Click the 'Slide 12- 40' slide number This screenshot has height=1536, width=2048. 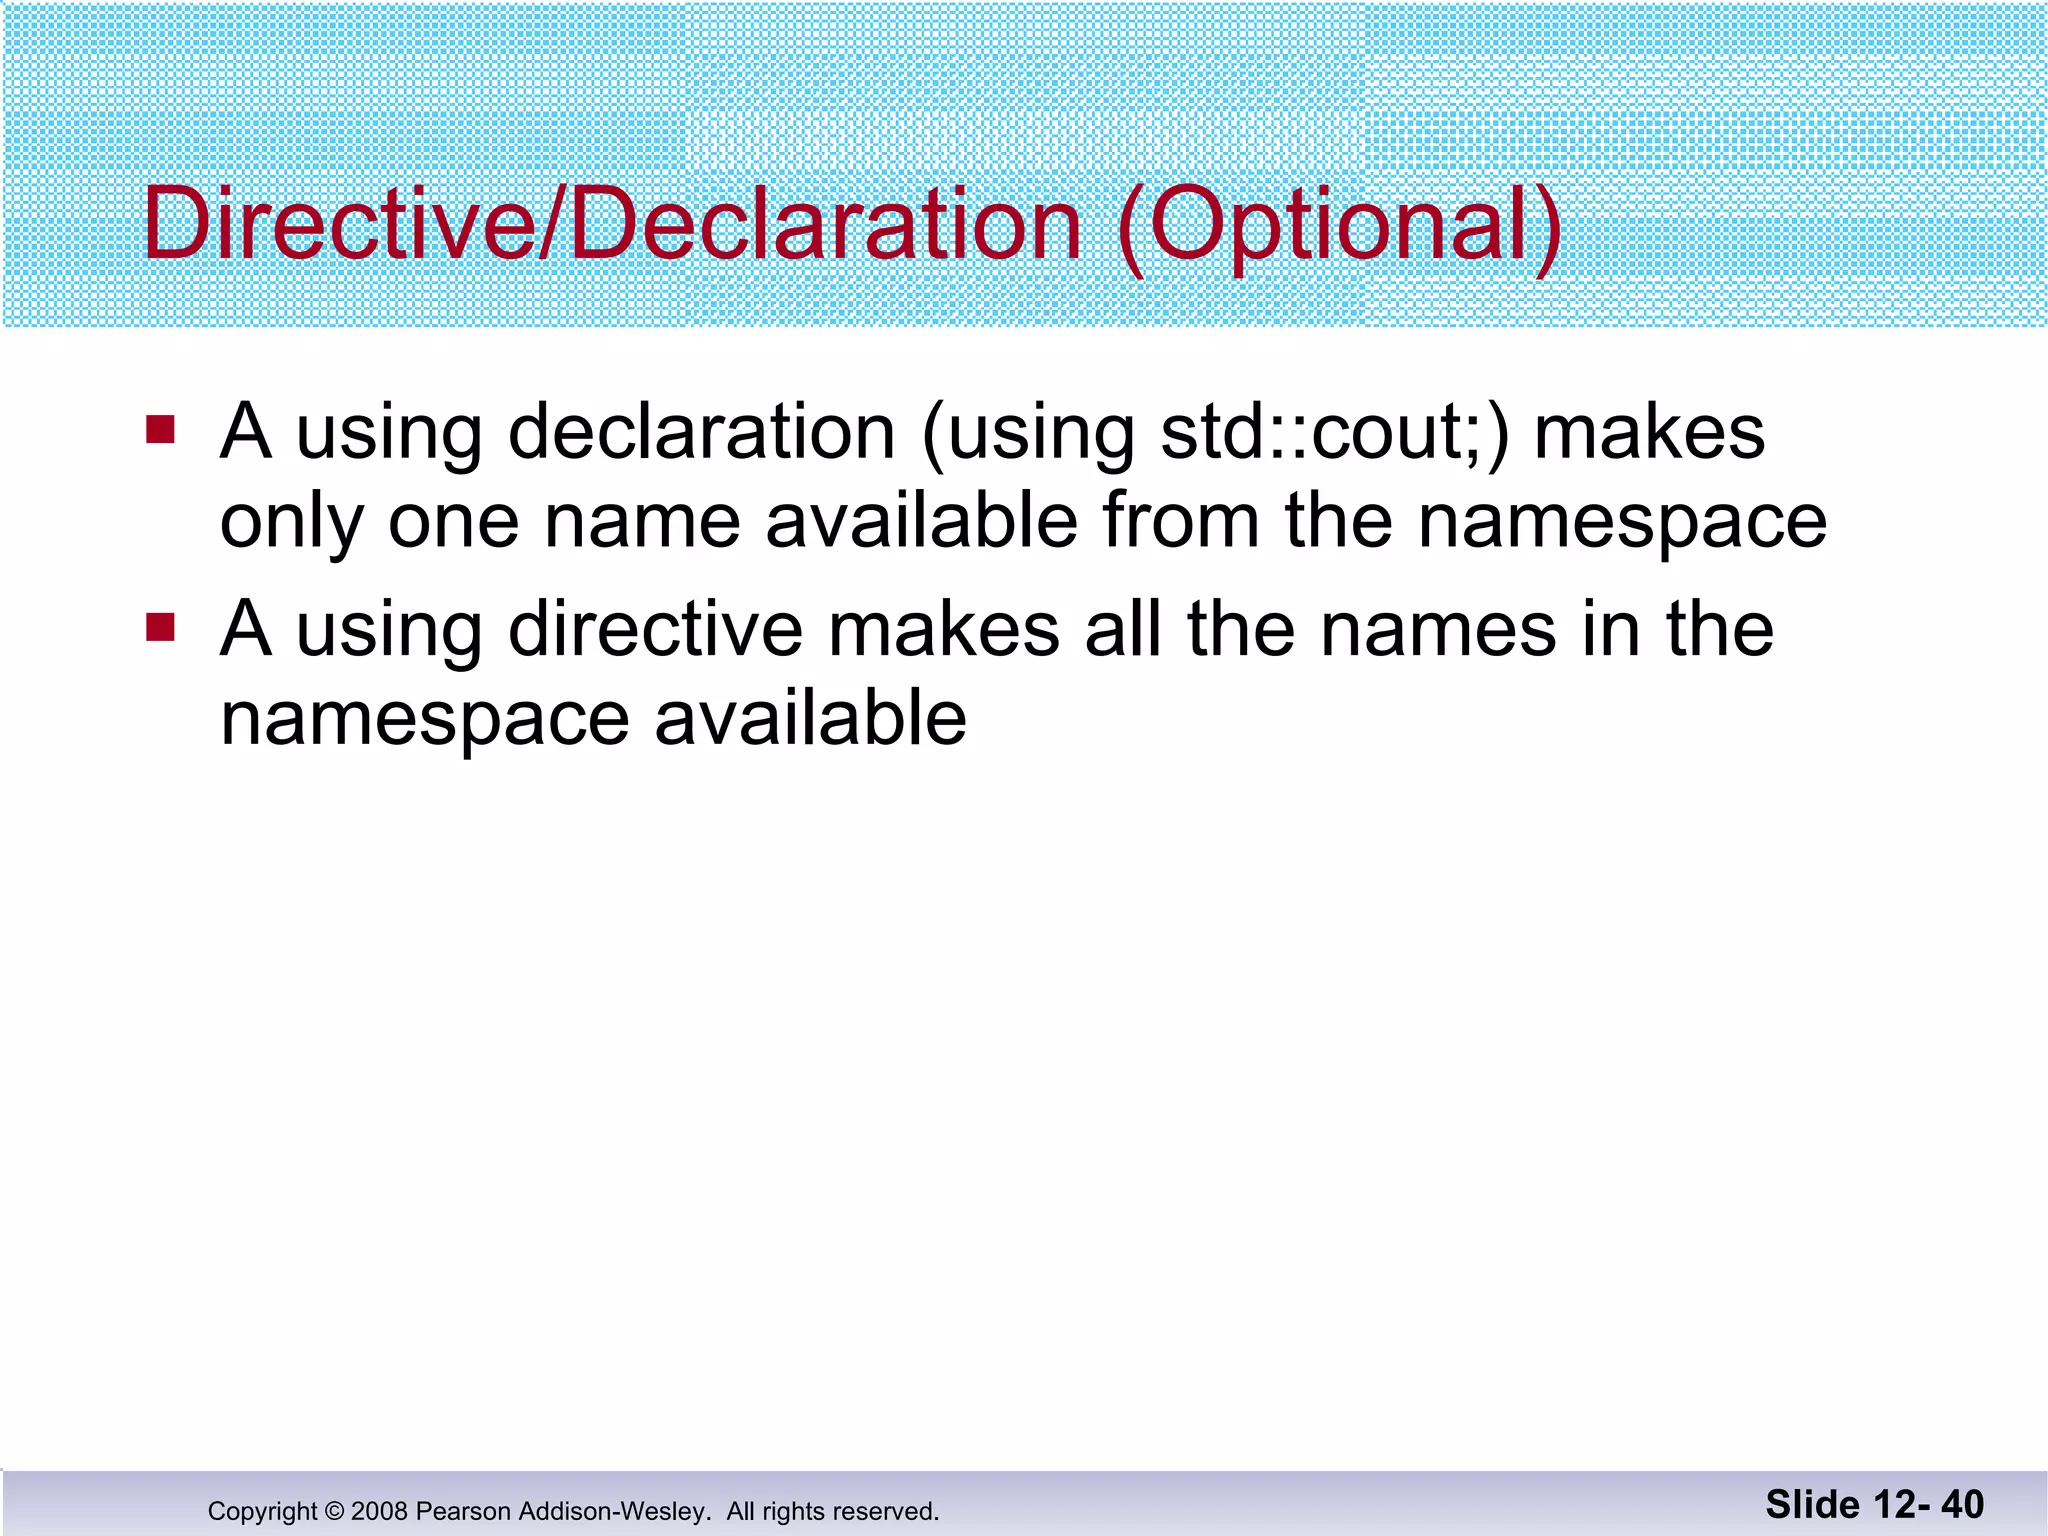pos(1875,1505)
